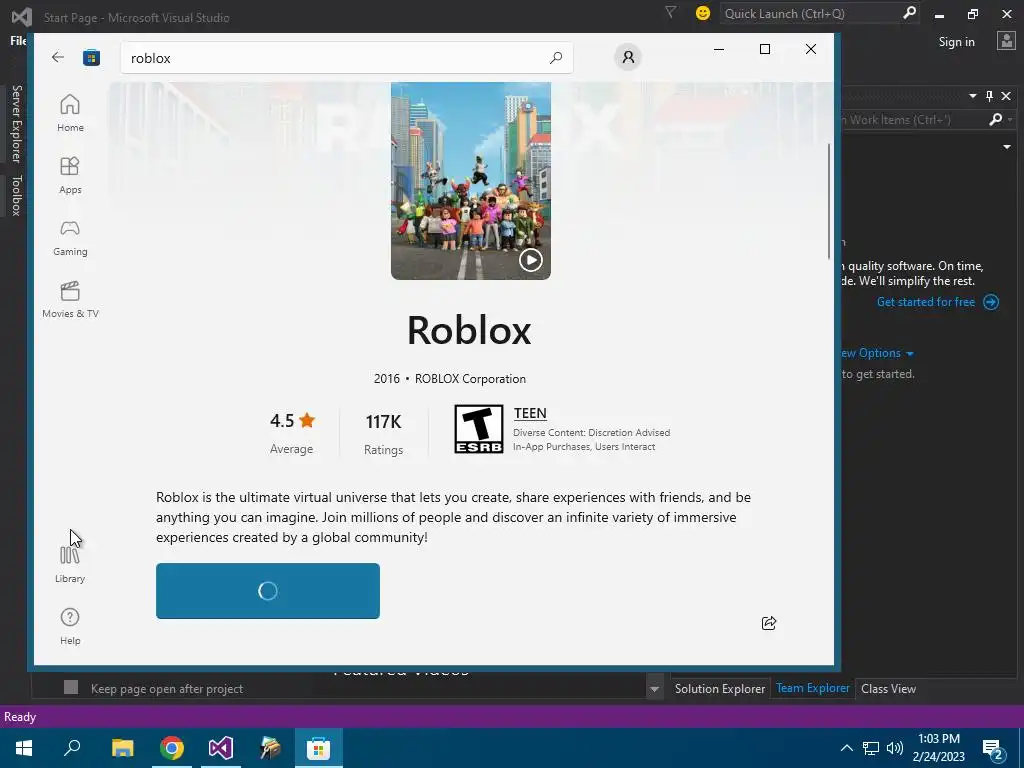Toggle Keep page open after project checkbox
The height and width of the screenshot is (768, 1024).
click(x=71, y=687)
